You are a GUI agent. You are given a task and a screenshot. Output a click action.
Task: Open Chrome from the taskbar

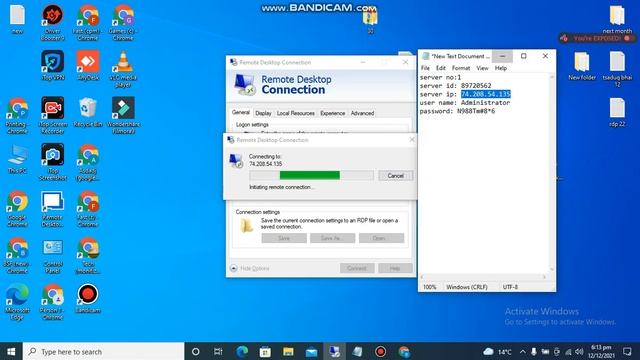(404, 351)
